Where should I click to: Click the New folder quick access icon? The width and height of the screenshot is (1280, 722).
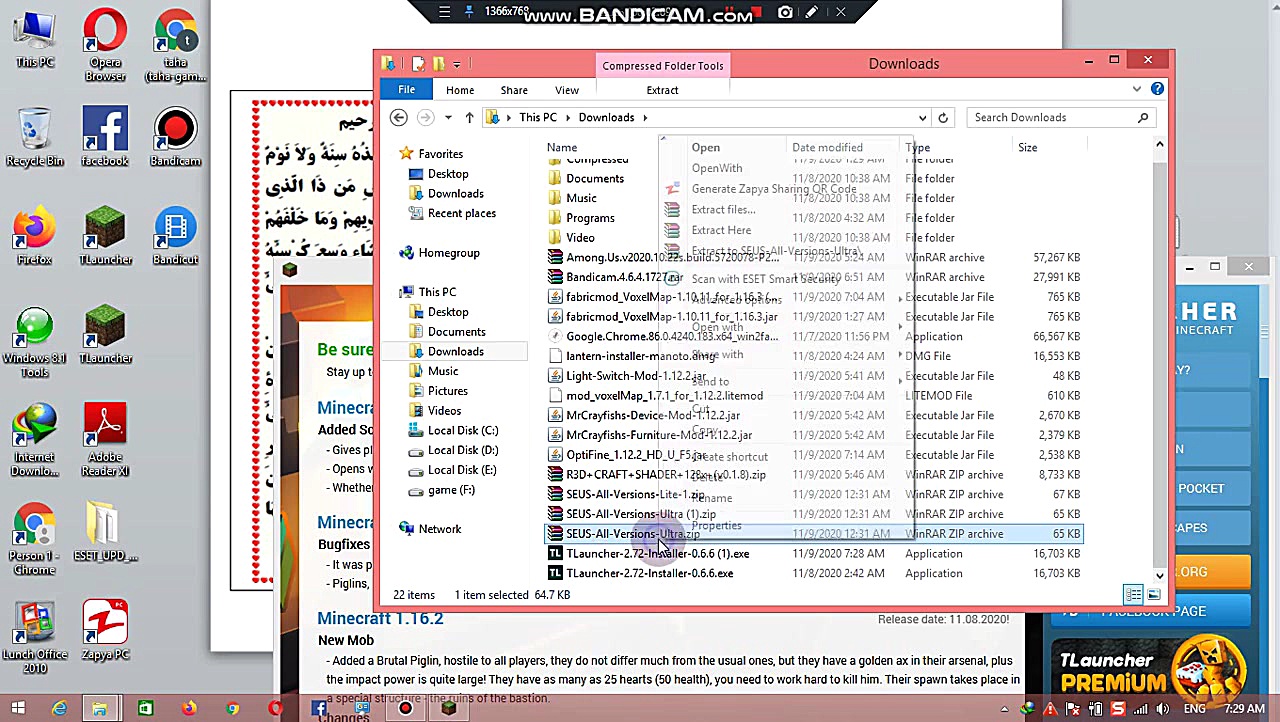pyautogui.click(x=438, y=64)
